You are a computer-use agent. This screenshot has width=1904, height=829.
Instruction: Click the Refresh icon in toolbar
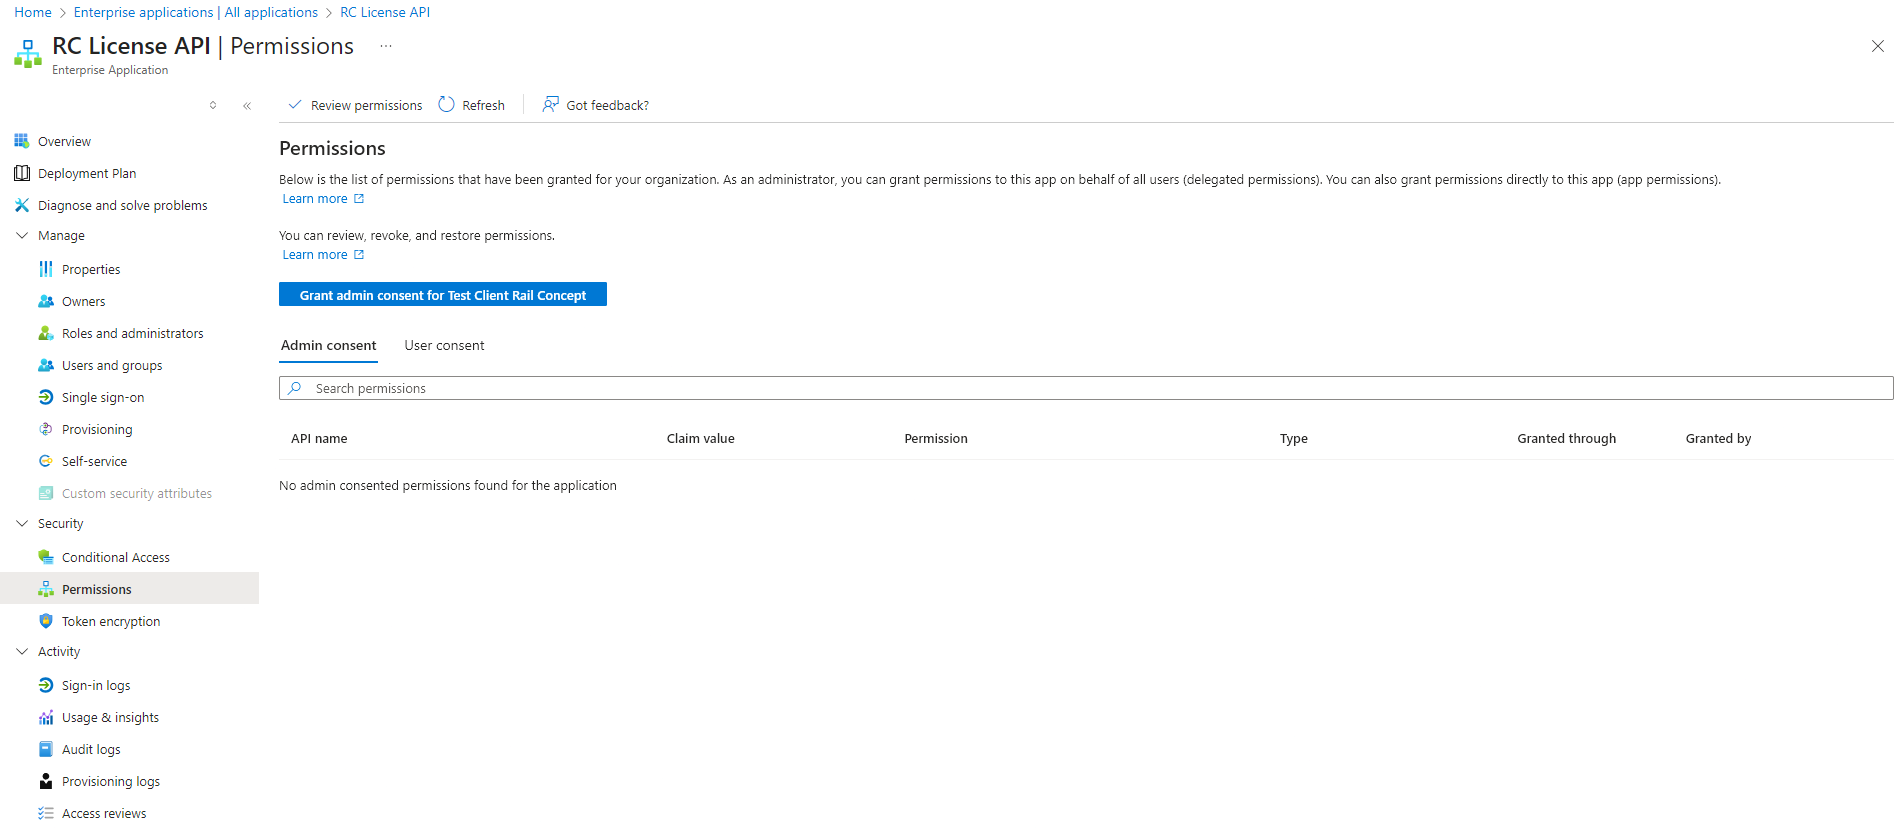pos(447,105)
